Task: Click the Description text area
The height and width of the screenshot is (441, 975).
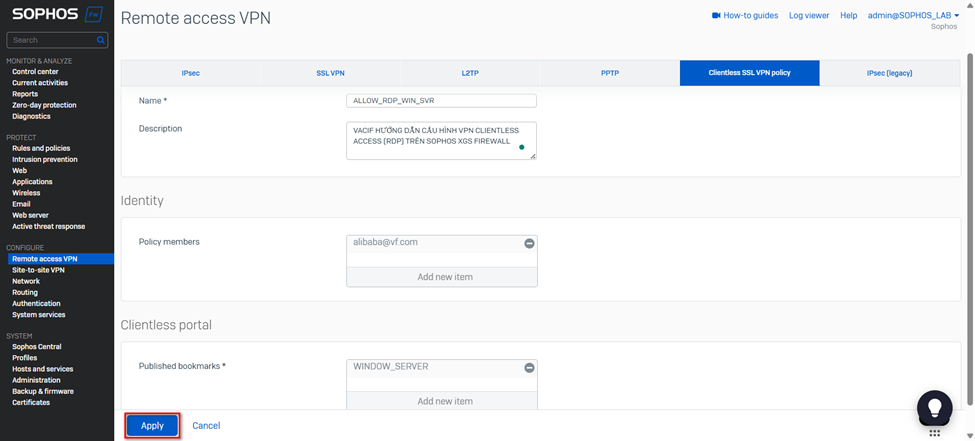Action: click(x=441, y=141)
